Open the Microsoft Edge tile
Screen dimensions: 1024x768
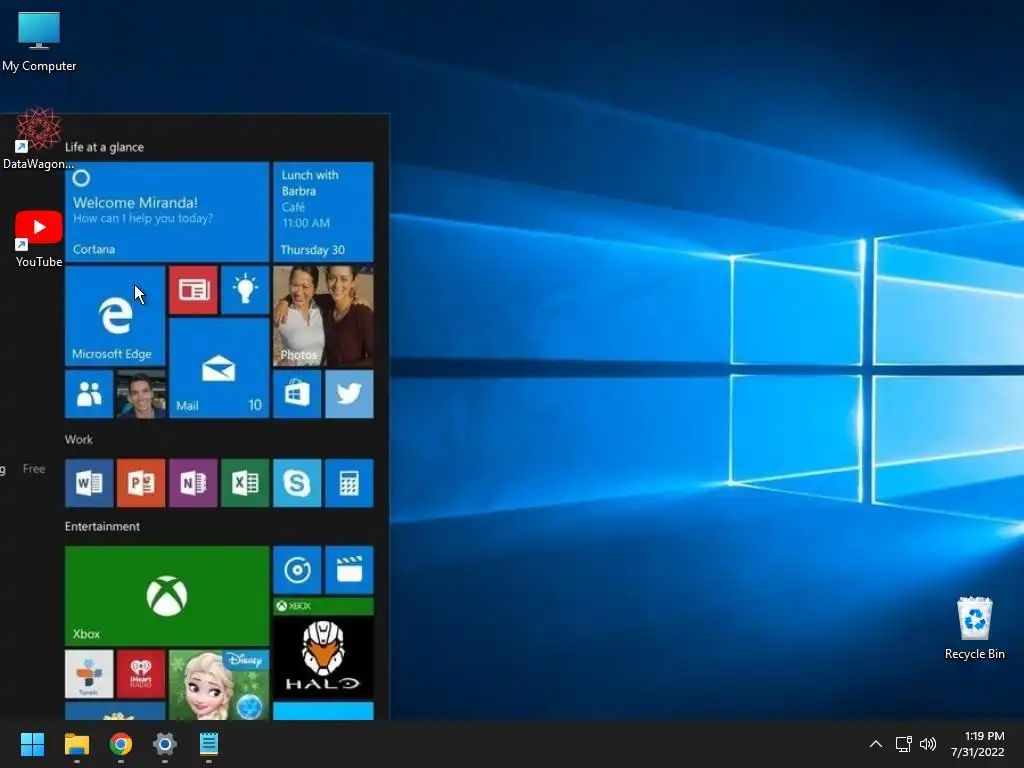pos(115,315)
